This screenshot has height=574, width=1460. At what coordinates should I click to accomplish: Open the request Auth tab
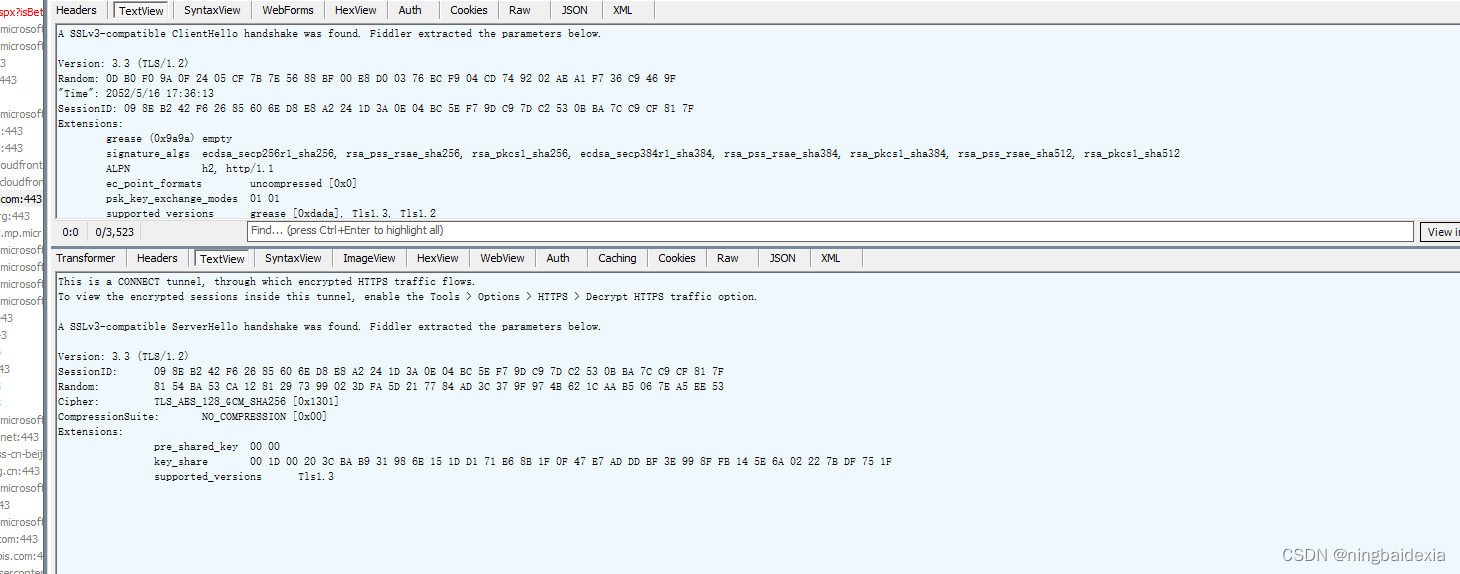(410, 10)
